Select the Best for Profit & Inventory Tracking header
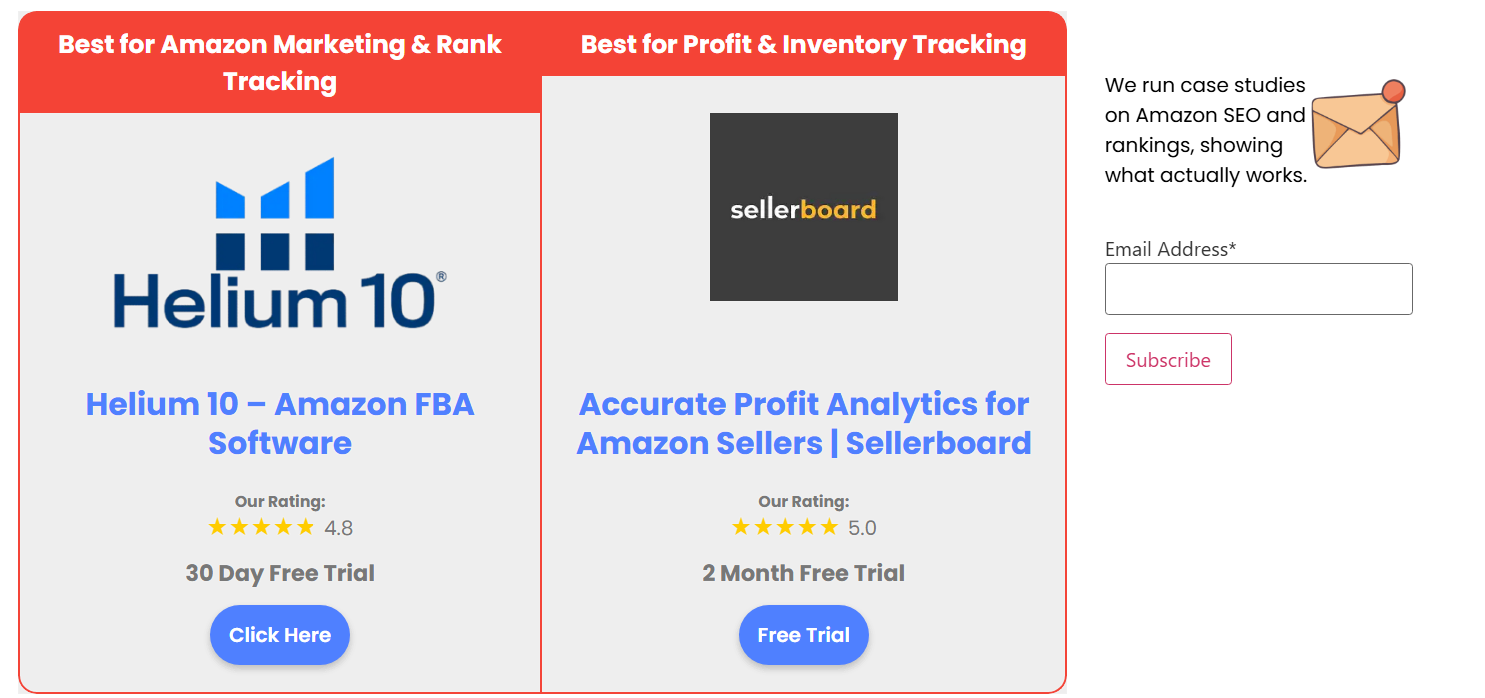 click(x=803, y=44)
